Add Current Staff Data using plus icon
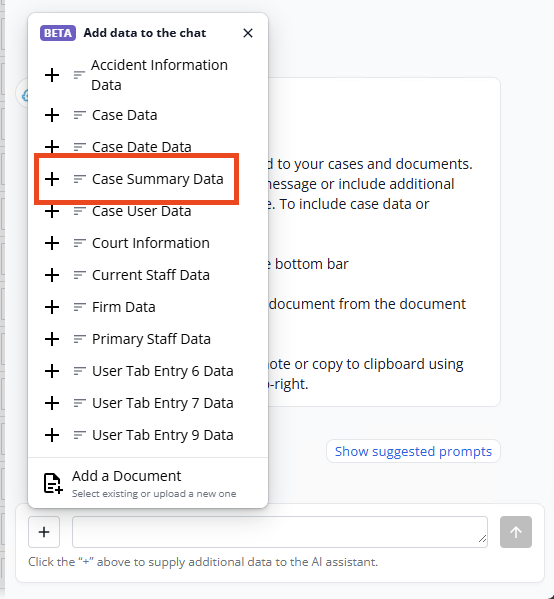This screenshot has height=599, width=554. click(52, 275)
